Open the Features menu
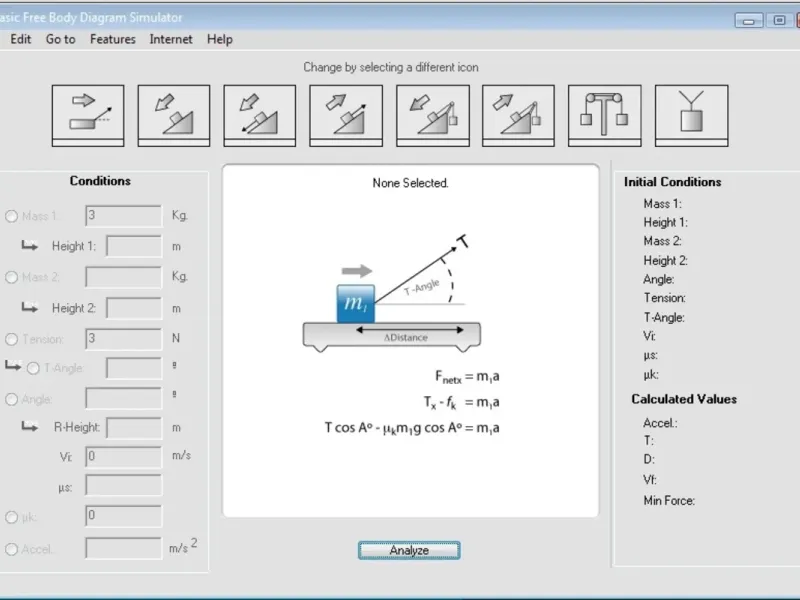The image size is (800, 600). coord(113,39)
